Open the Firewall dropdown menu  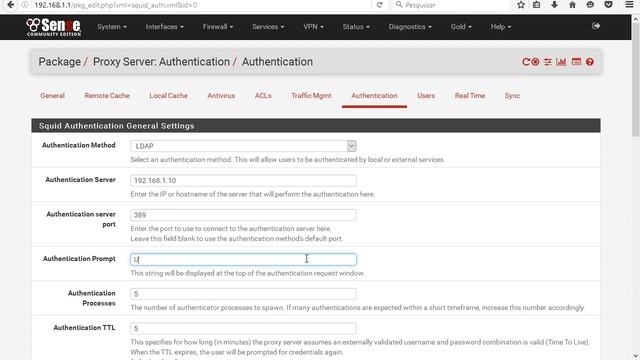218,27
